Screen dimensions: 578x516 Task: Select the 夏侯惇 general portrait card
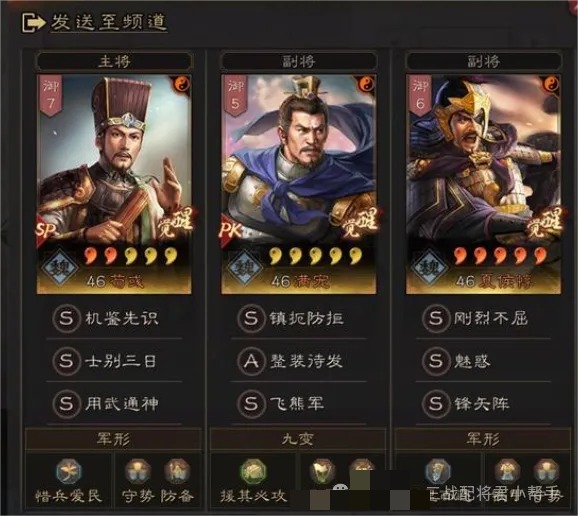(x=483, y=184)
